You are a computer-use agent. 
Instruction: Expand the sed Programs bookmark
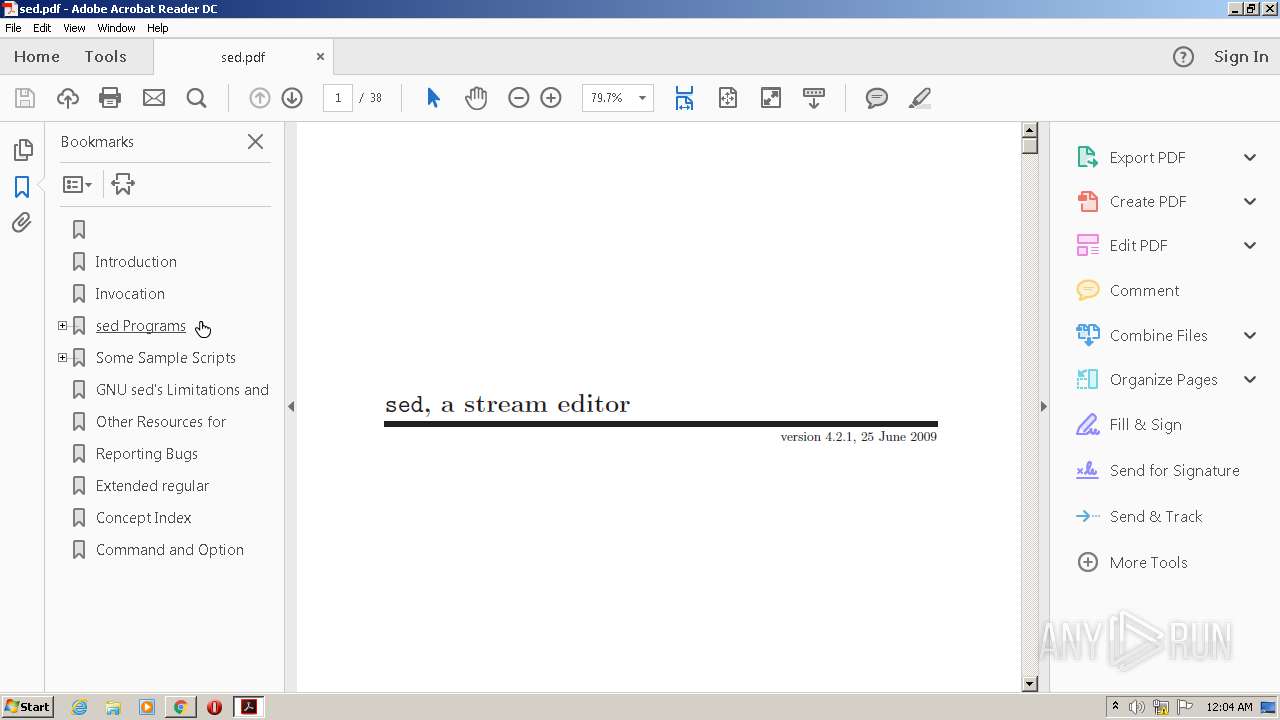click(62, 326)
